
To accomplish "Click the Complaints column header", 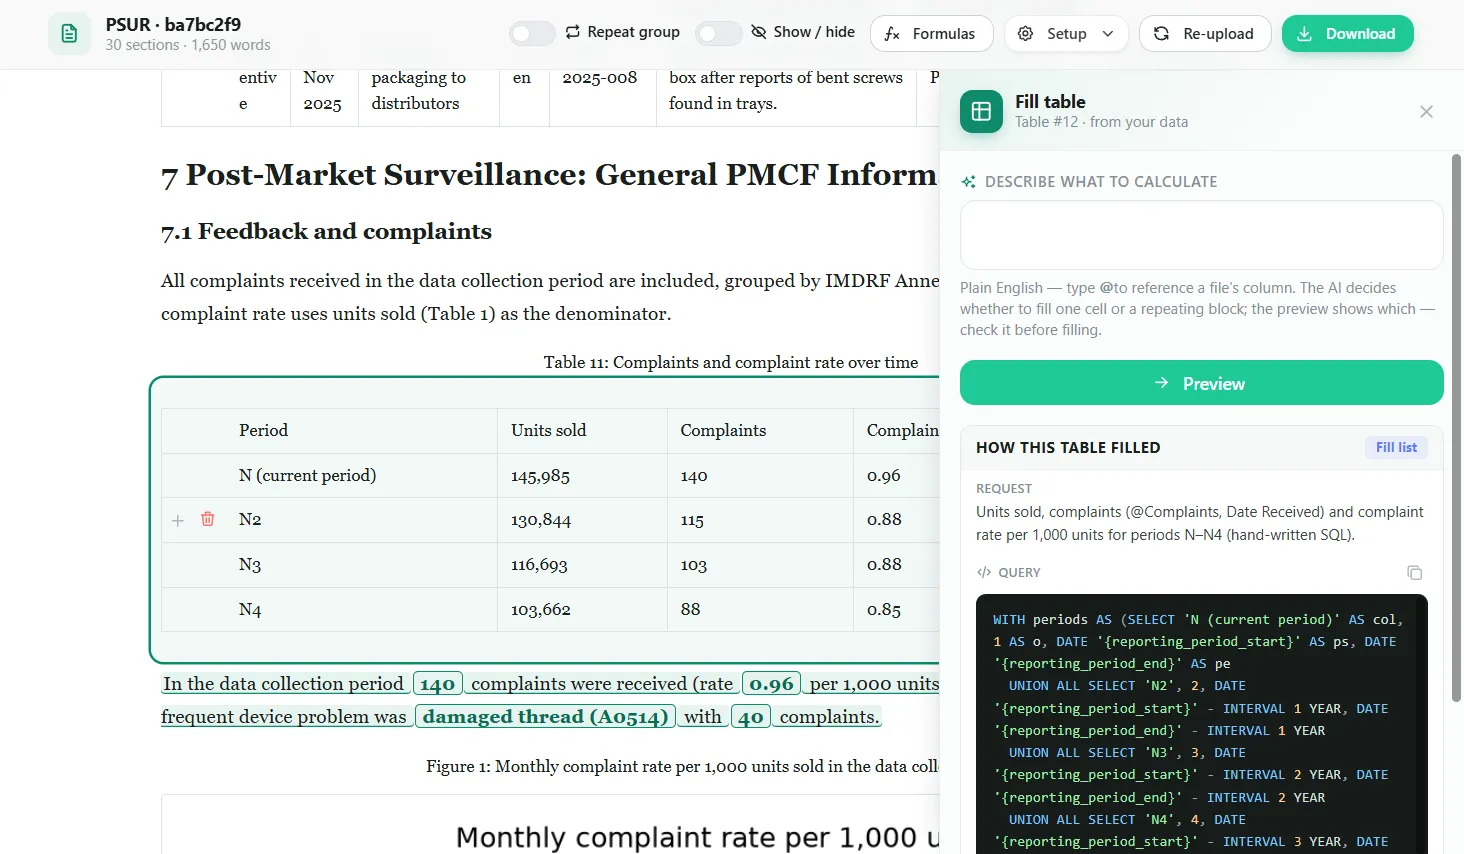I will pos(760,431).
